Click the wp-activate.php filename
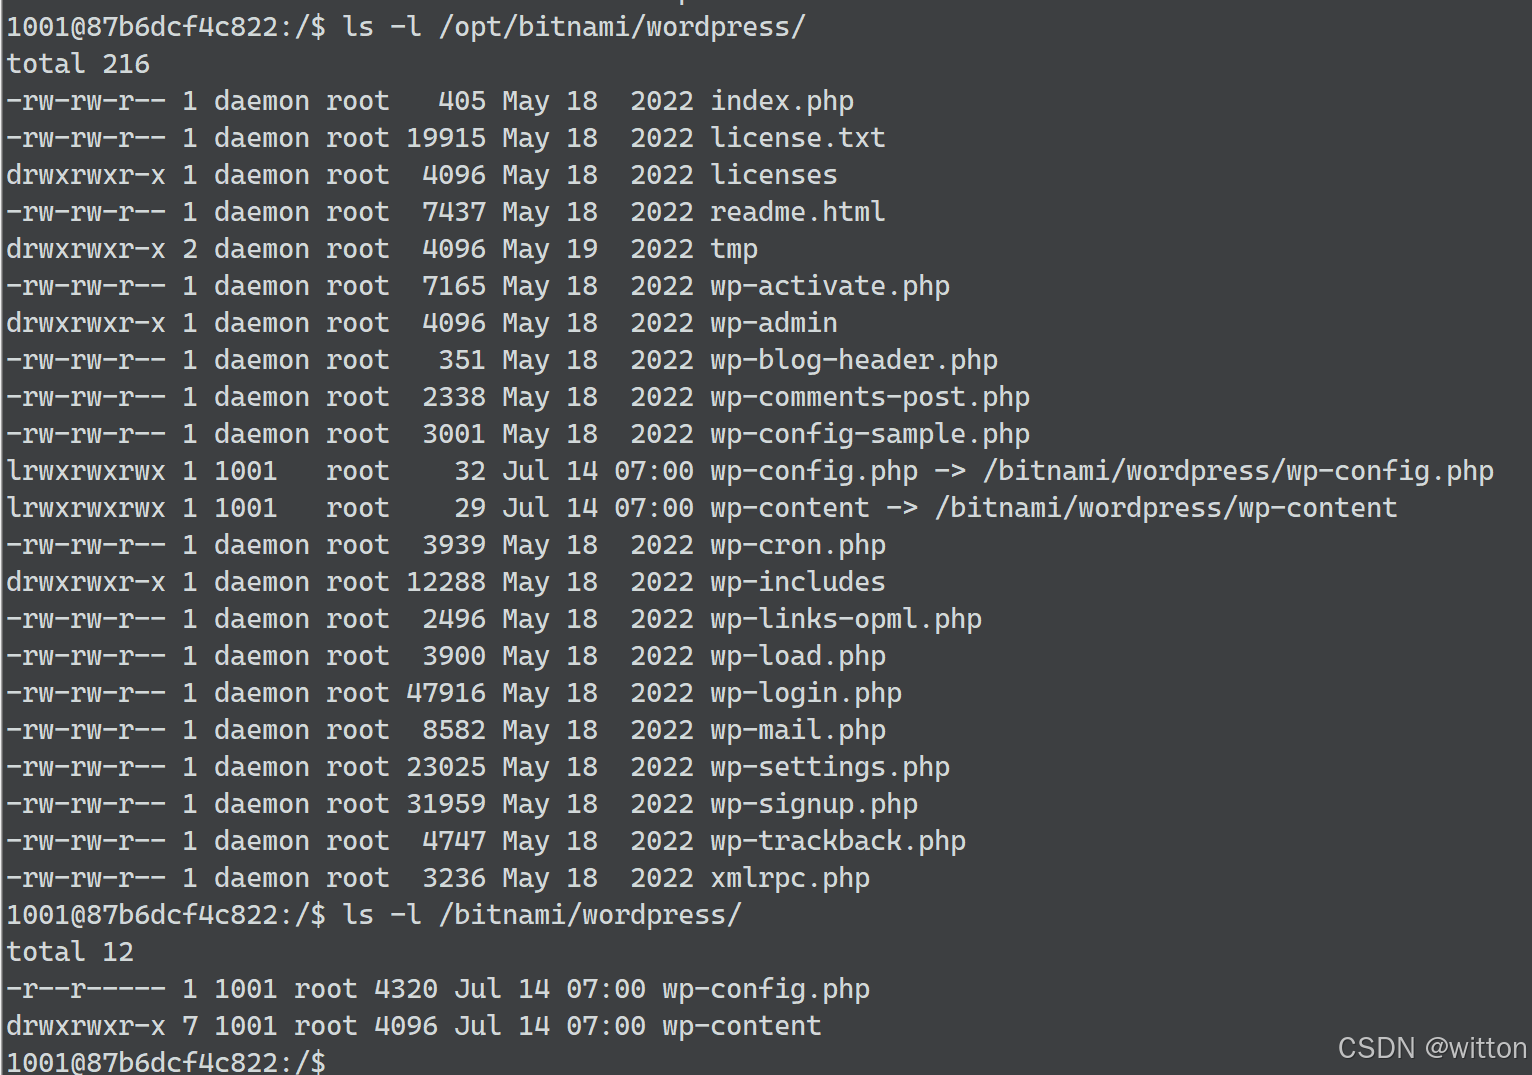Screen dimensions: 1532x1075 pos(829,286)
